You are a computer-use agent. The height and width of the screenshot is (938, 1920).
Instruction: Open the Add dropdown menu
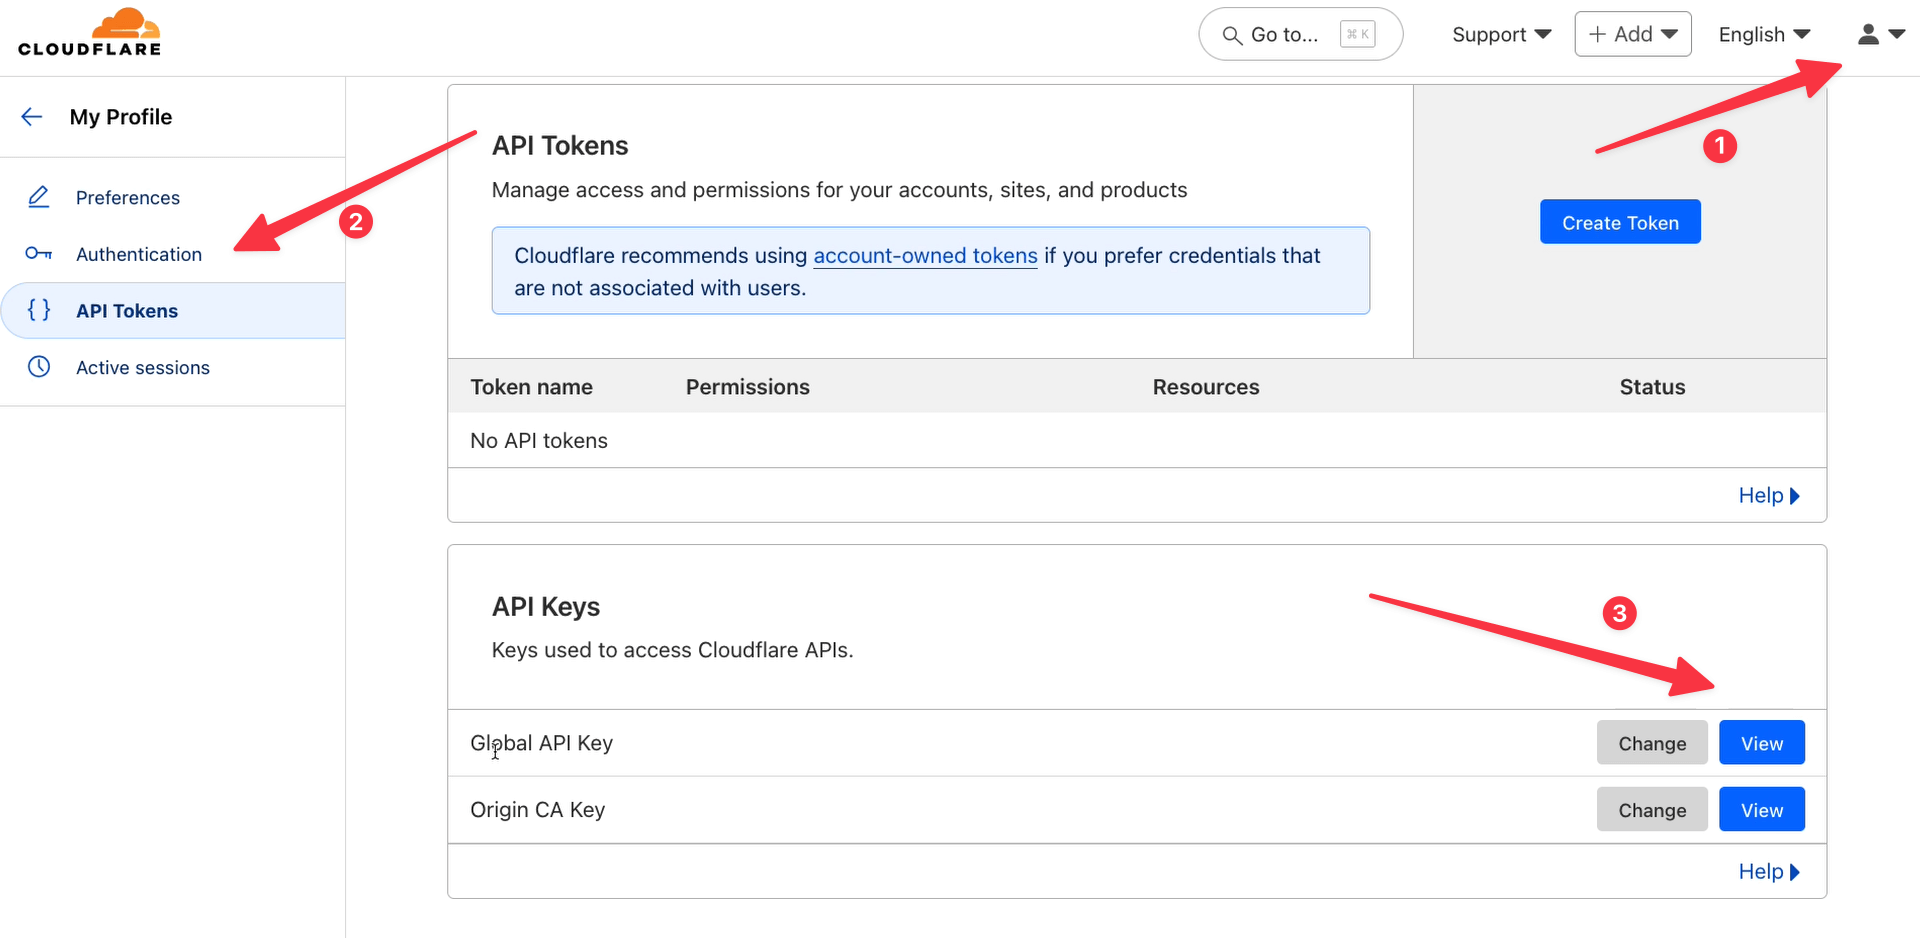[1632, 34]
